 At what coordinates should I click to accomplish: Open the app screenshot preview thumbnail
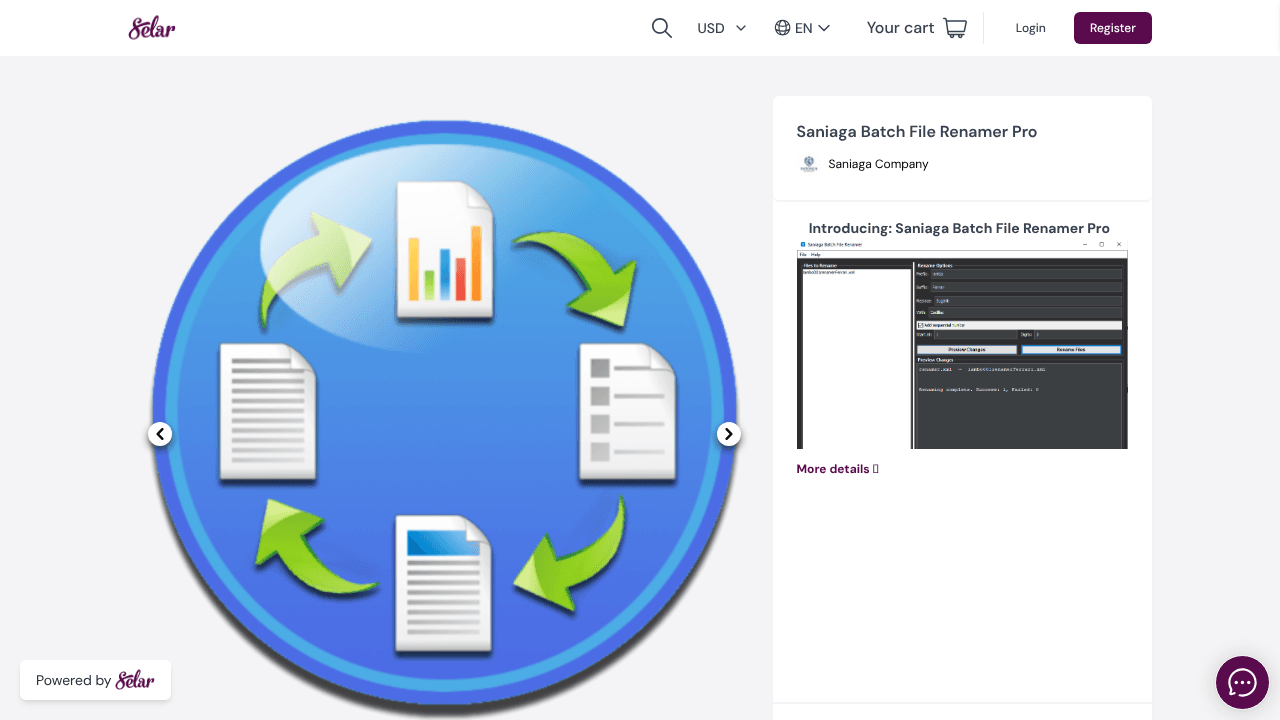coord(962,345)
